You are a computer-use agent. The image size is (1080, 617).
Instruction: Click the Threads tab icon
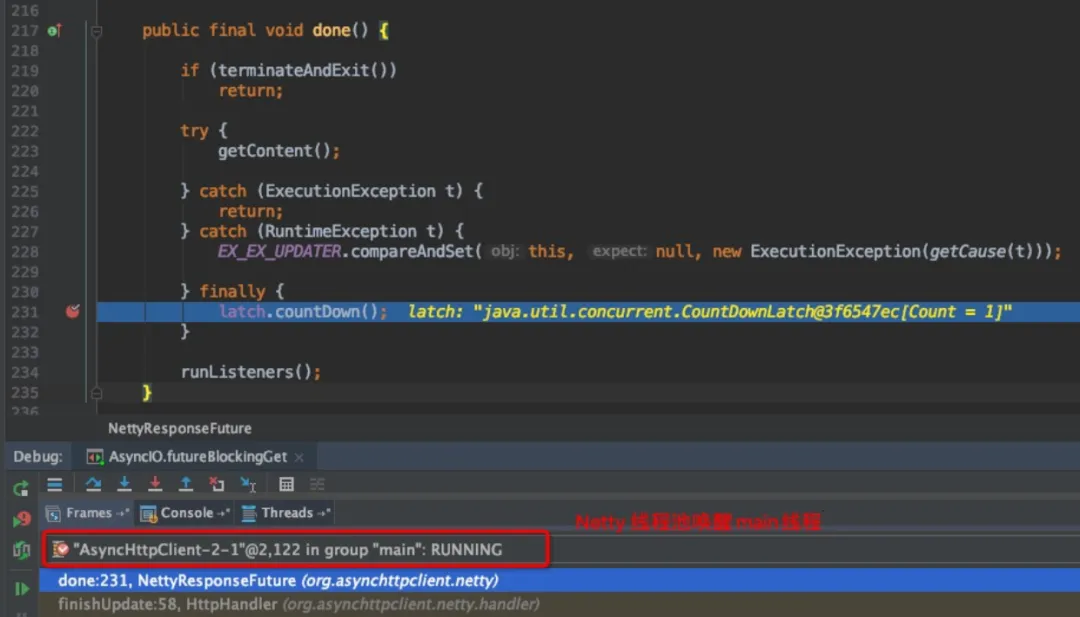coord(249,514)
